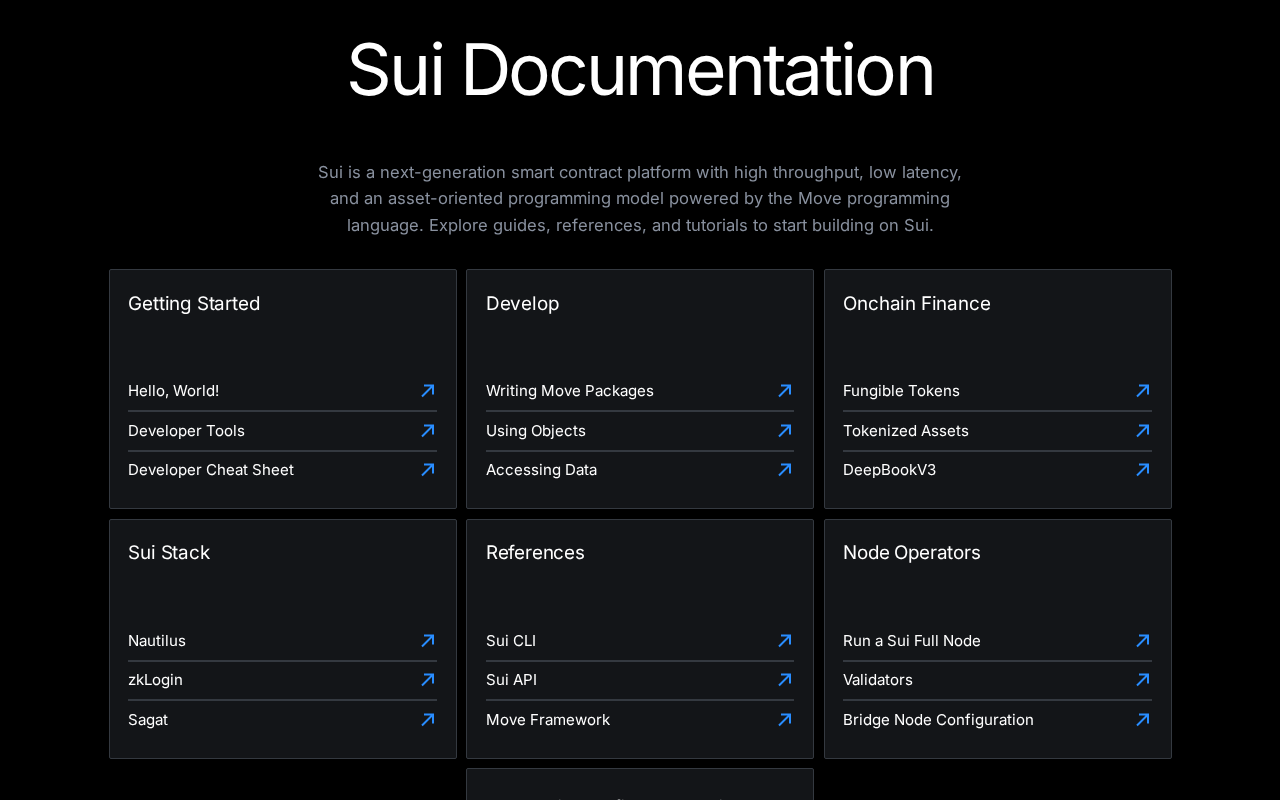Click the arrow icon for Bridge Node Configuration

(x=1143, y=720)
